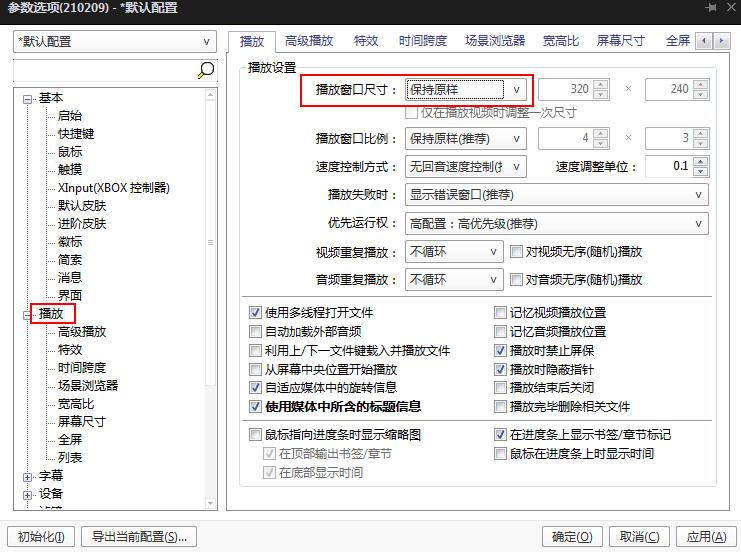Decrease the 速度调整单位 value spinner down
Image resolution: width=741 pixels, height=556 pixels.
pos(700,171)
